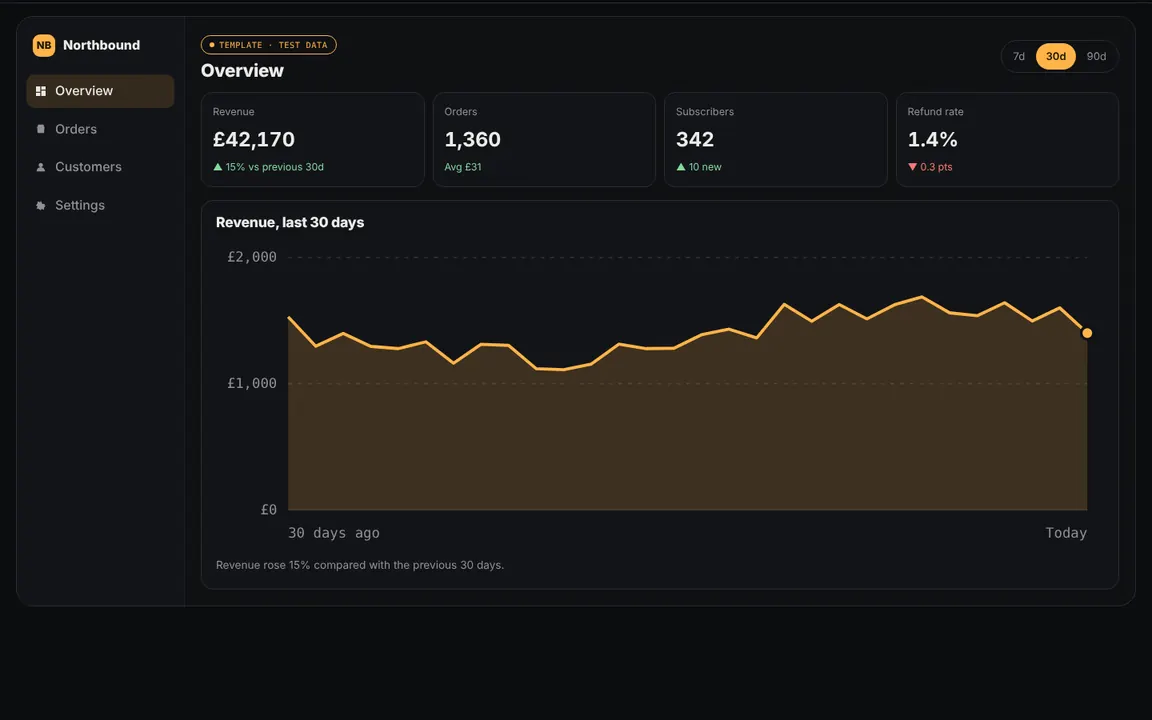Screen dimensions: 1152x720
Task: Open the Customers section
Action: pos(100,168)
